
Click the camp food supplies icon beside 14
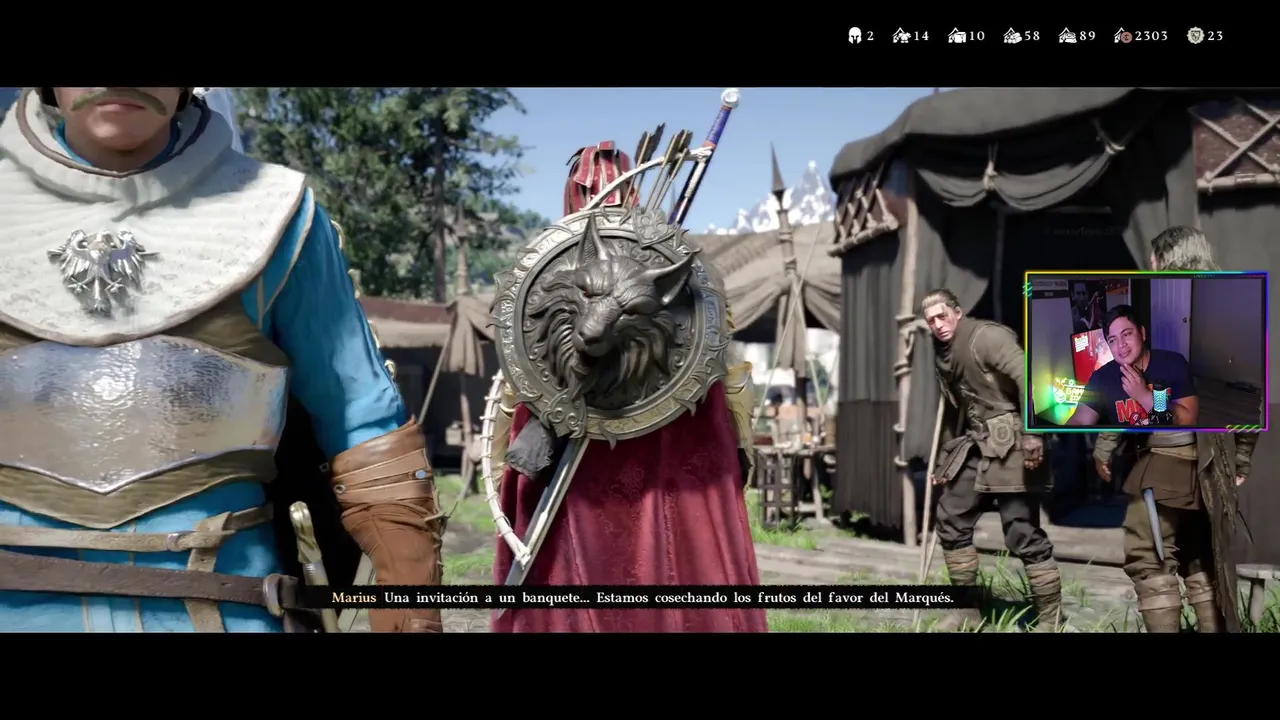tap(901, 35)
